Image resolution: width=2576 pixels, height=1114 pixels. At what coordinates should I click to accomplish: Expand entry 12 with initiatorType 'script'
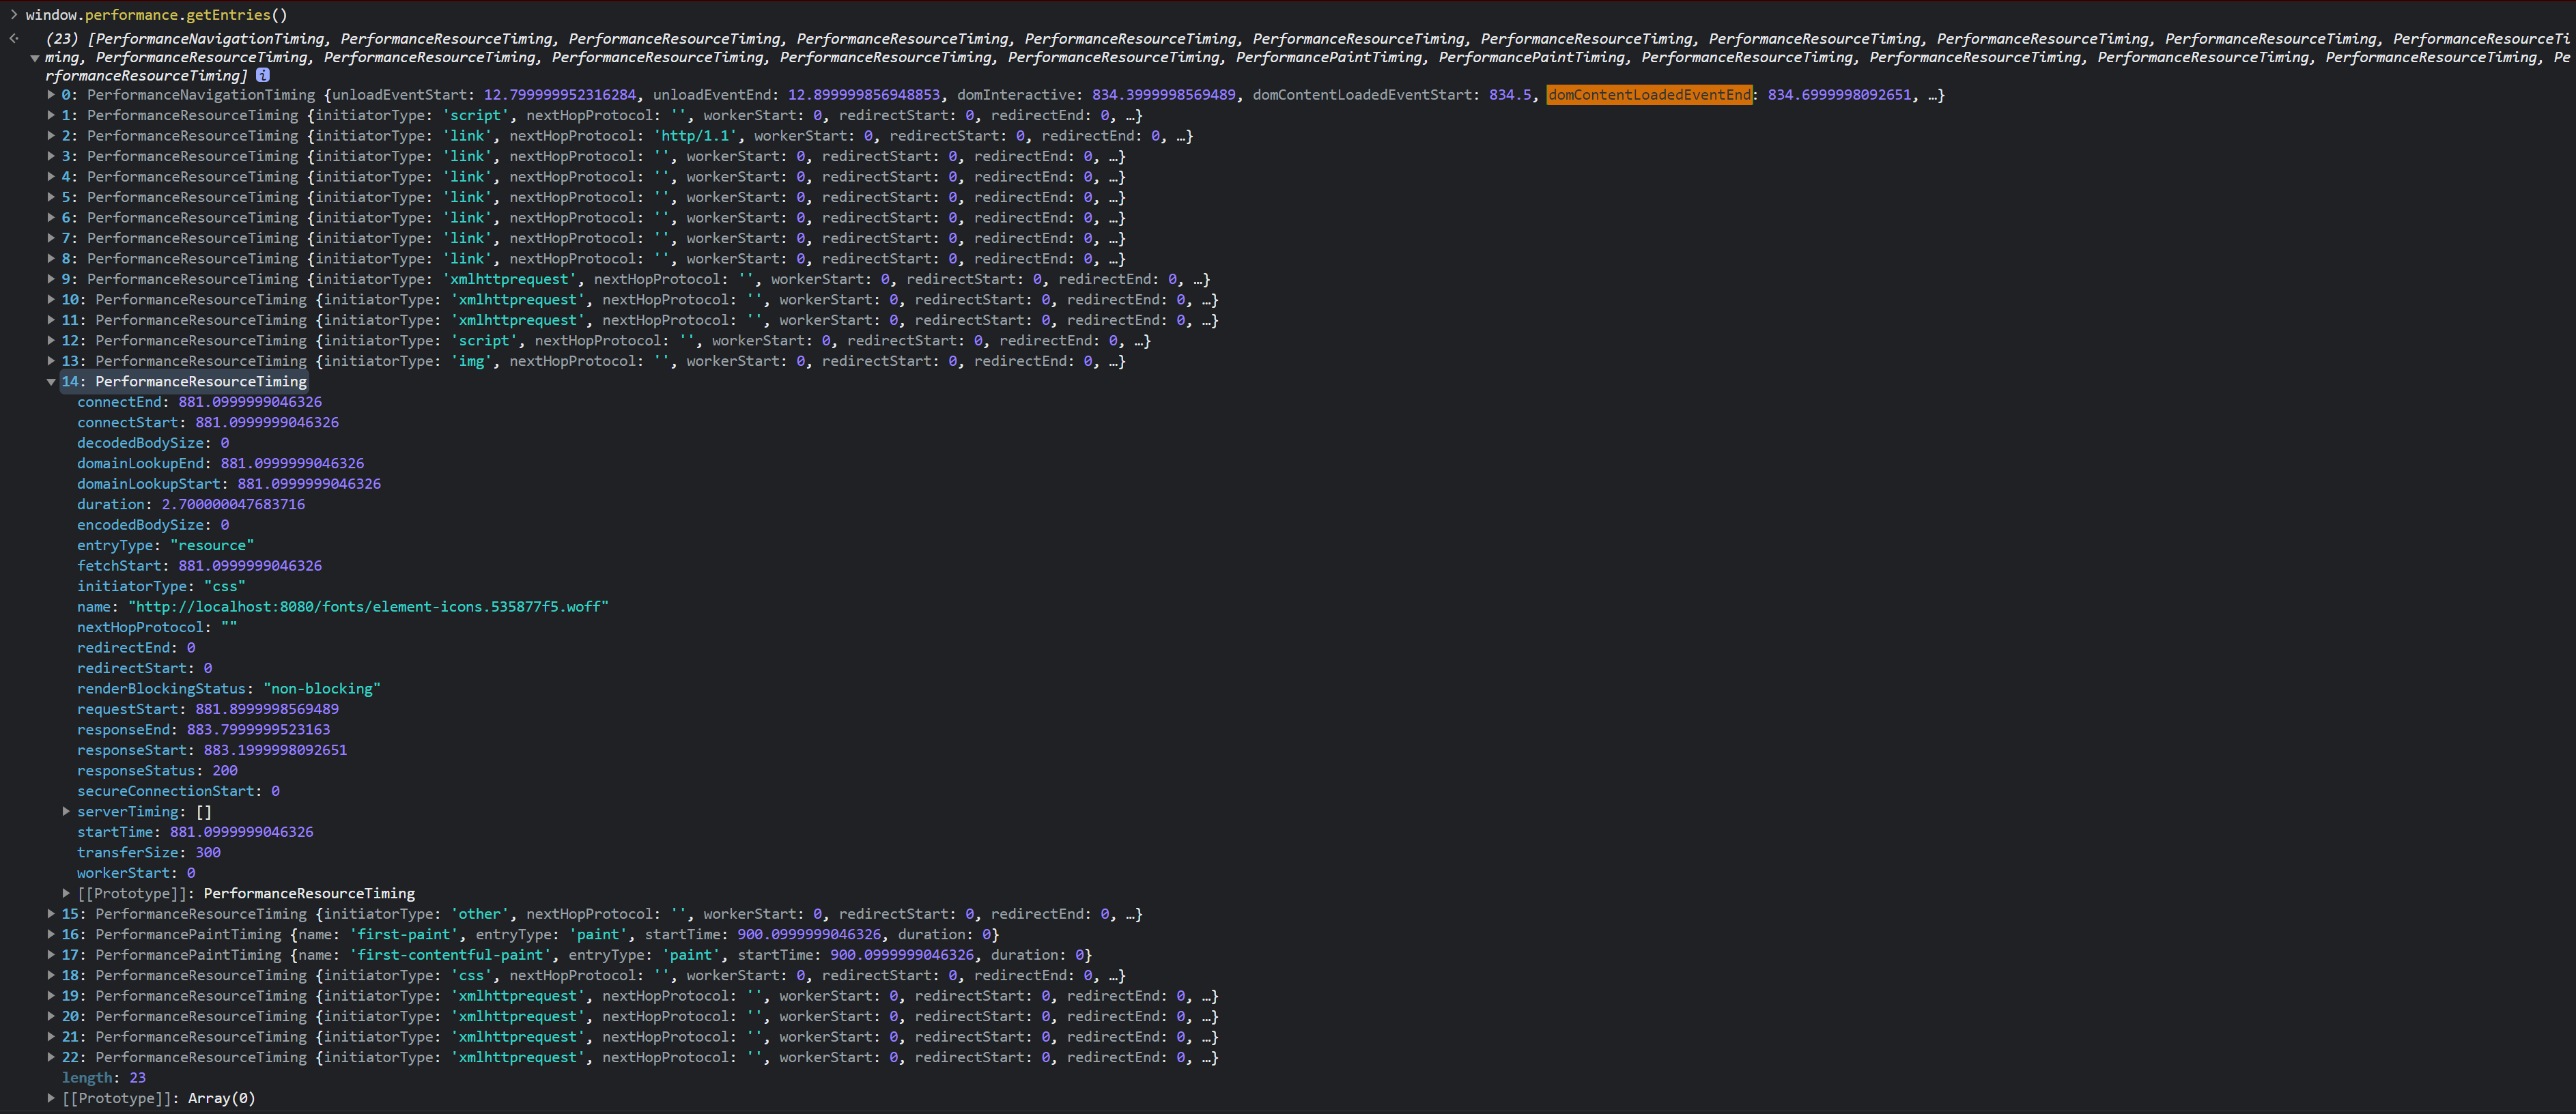pos(51,341)
